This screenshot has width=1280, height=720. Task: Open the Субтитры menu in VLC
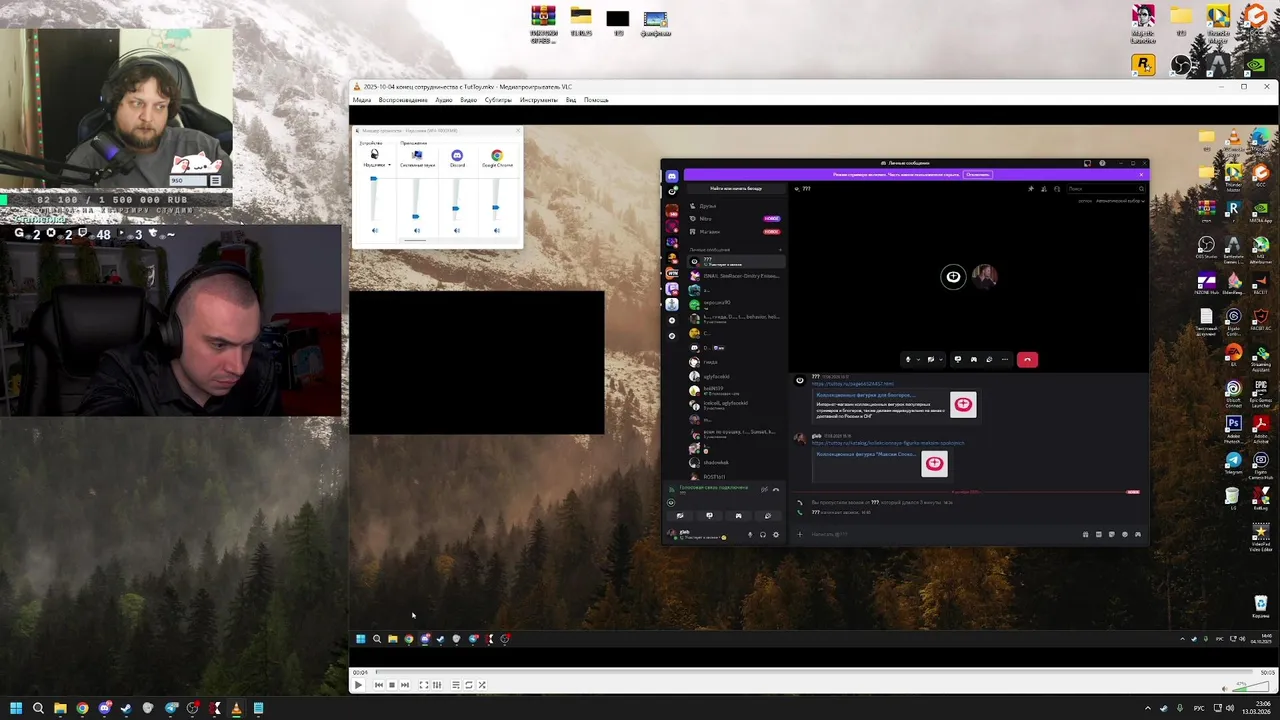pyautogui.click(x=498, y=100)
